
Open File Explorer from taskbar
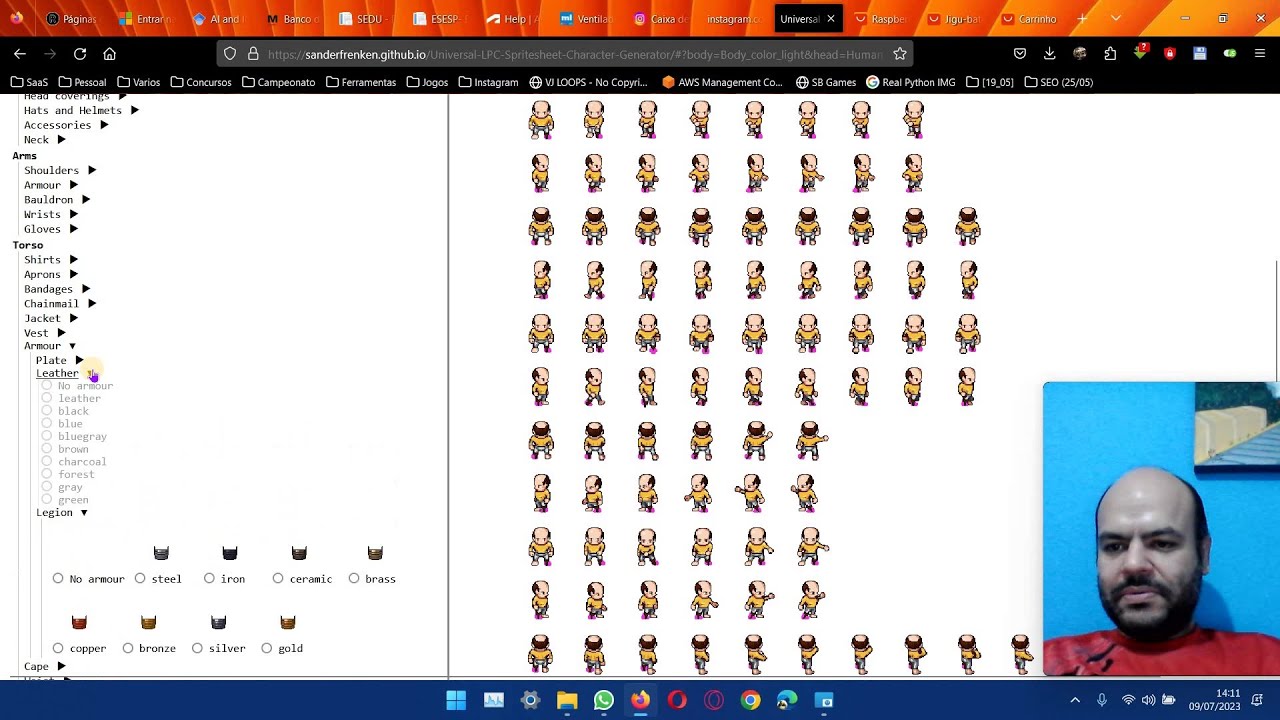tap(567, 700)
